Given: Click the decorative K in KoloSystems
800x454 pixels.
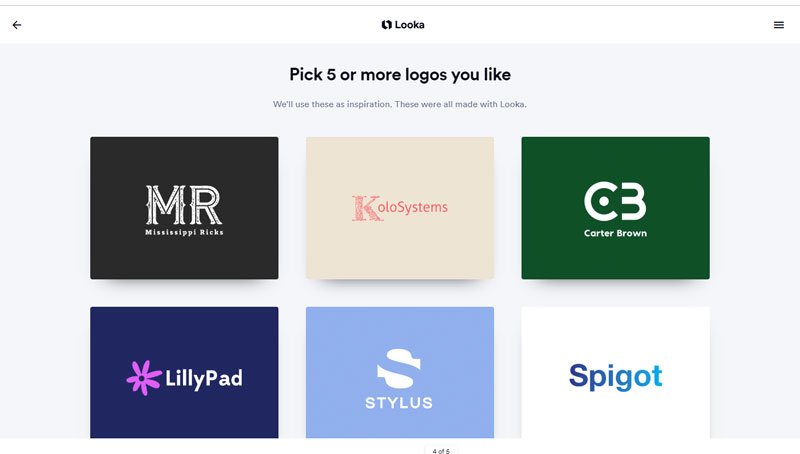Looking at the screenshot, I should (x=366, y=208).
